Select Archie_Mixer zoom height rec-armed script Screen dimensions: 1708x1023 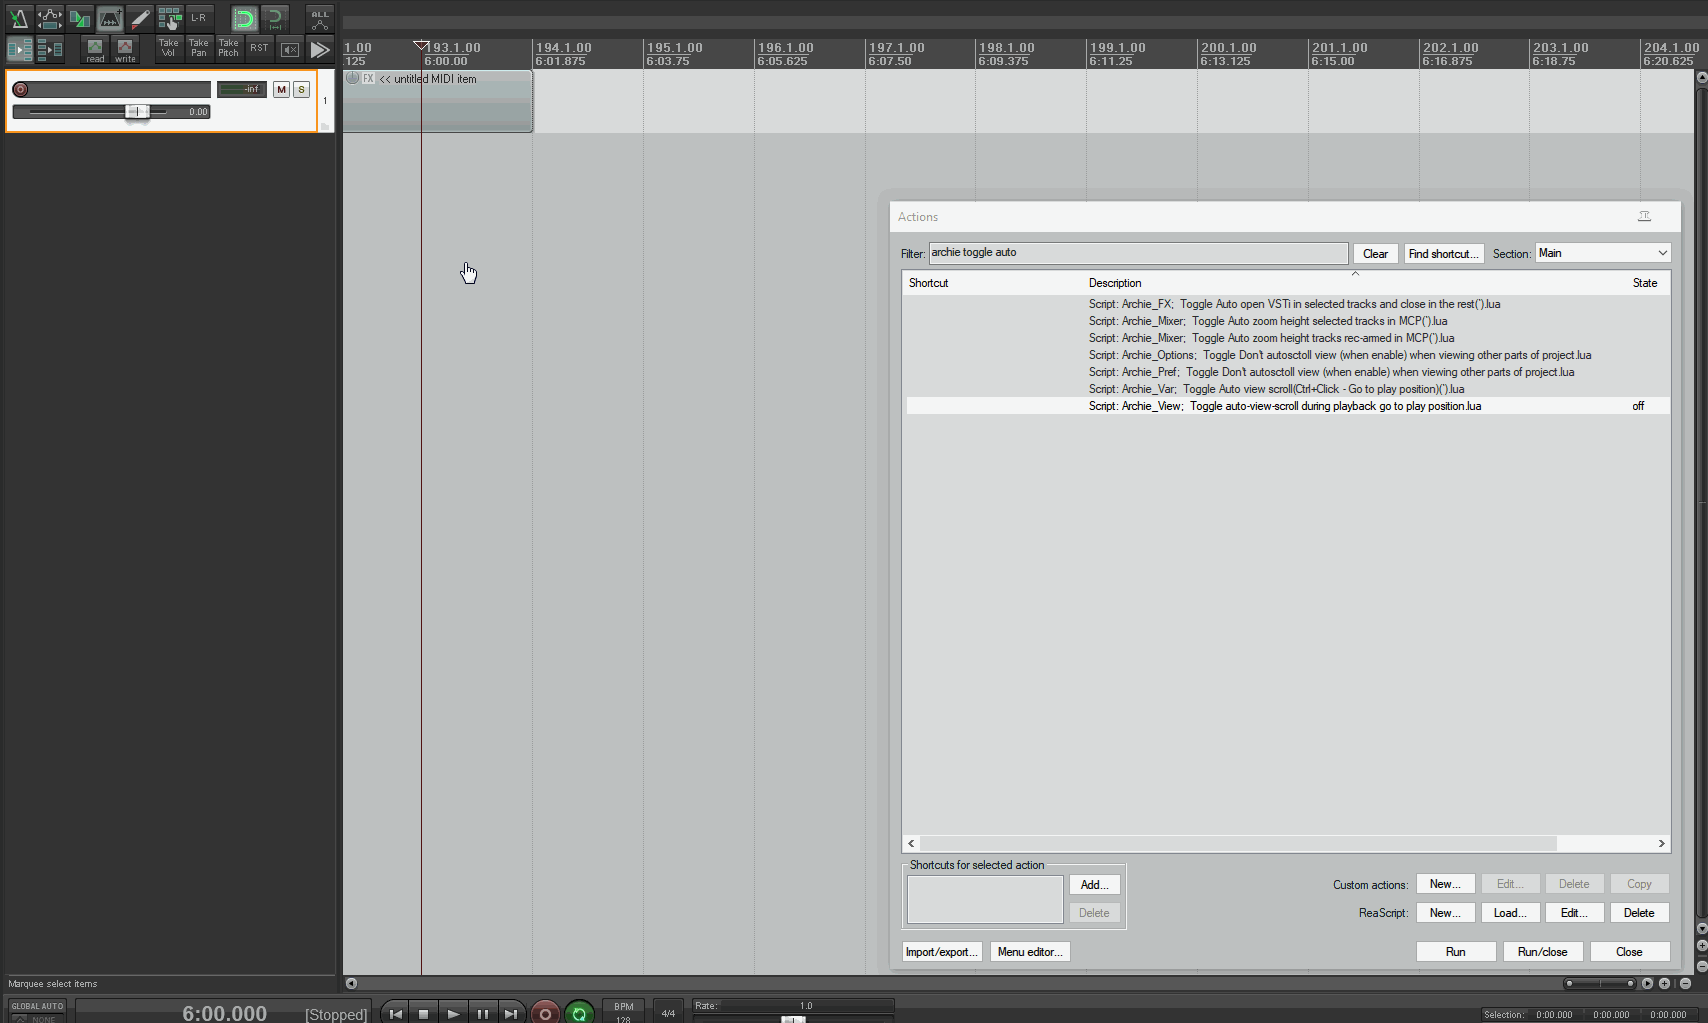(1288, 338)
